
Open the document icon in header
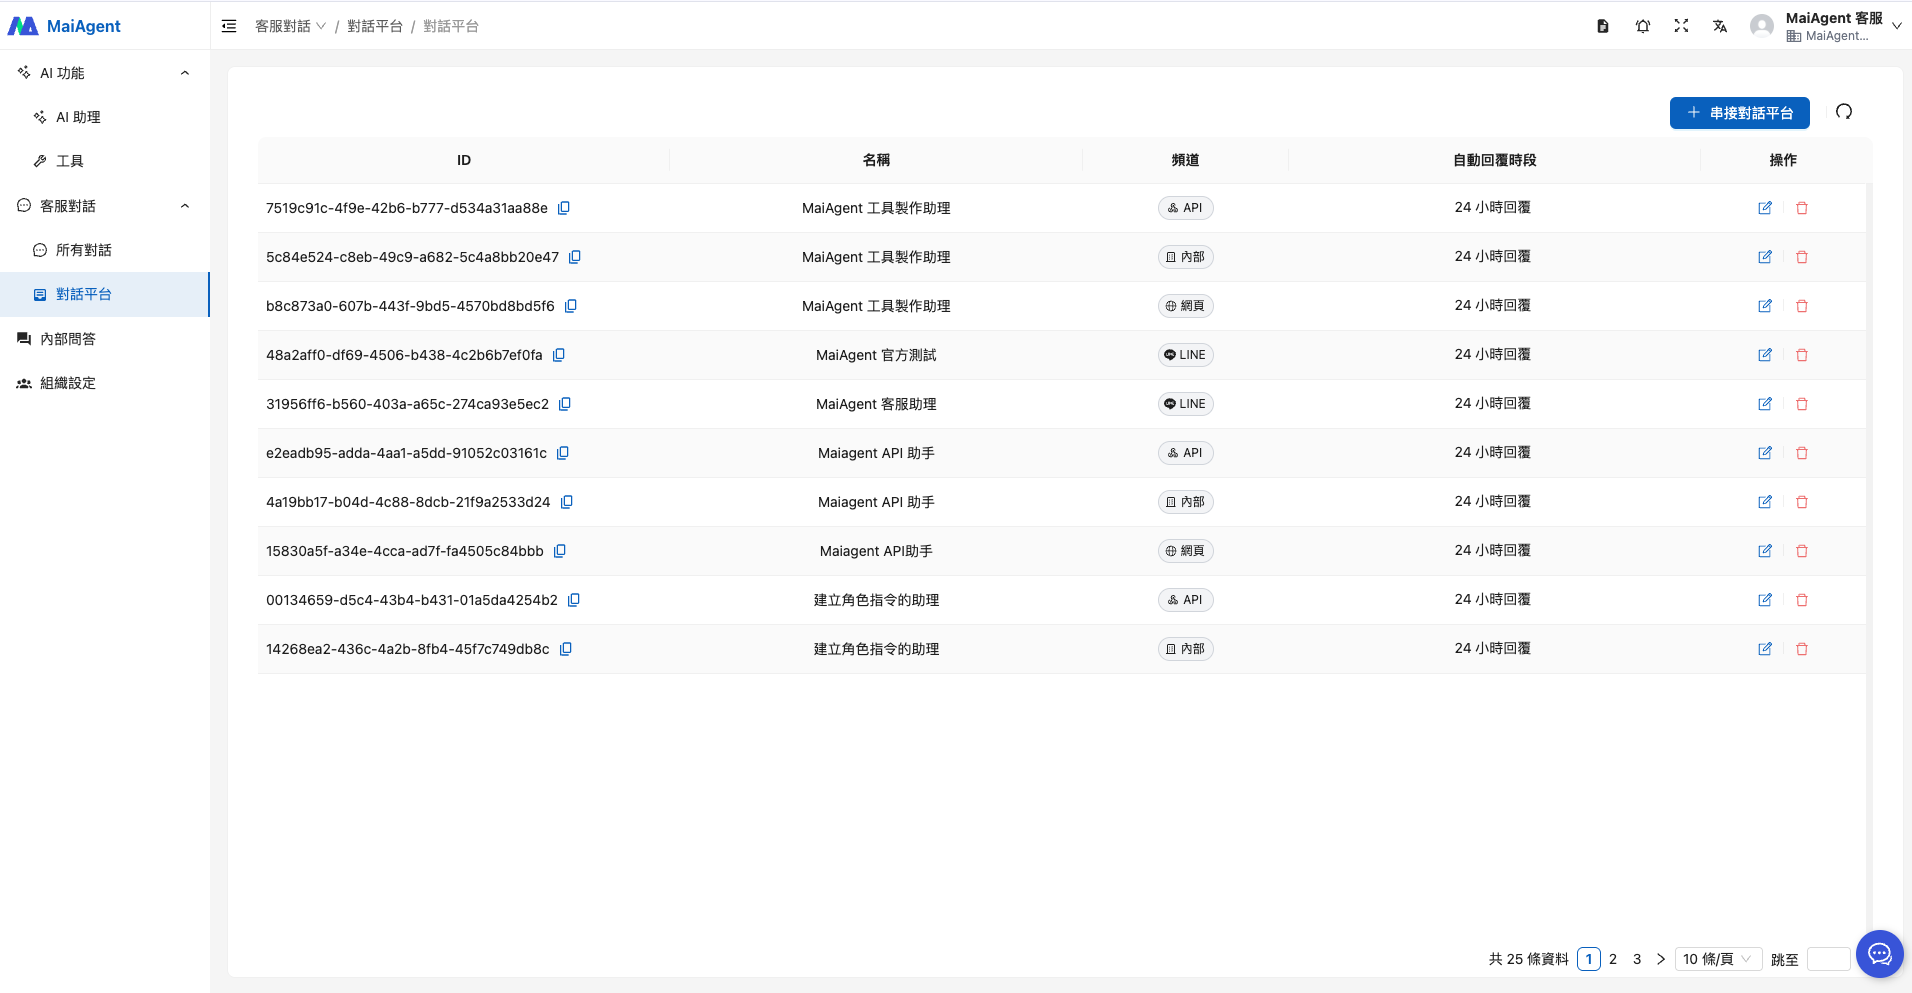[x=1603, y=26]
